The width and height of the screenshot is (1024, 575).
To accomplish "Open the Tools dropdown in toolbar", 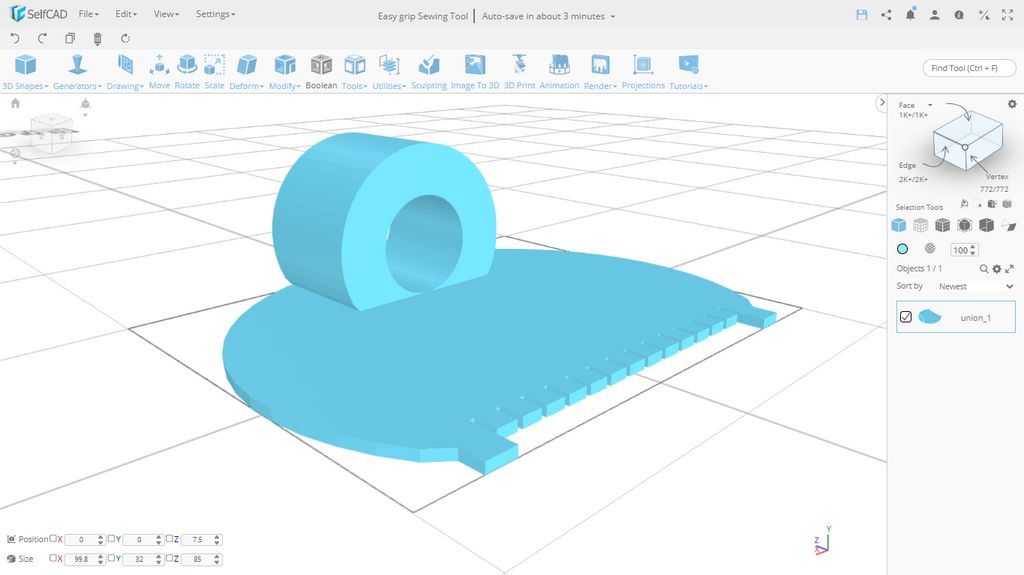I will (x=355, y=73).
